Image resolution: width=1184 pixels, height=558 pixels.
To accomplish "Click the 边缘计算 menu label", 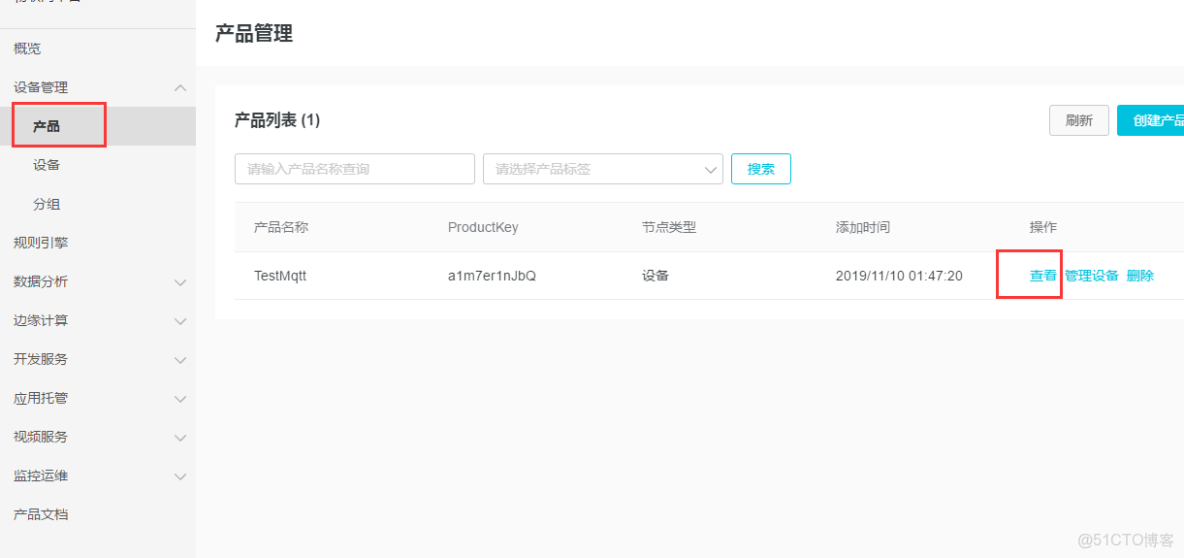I will coord(41,321).
